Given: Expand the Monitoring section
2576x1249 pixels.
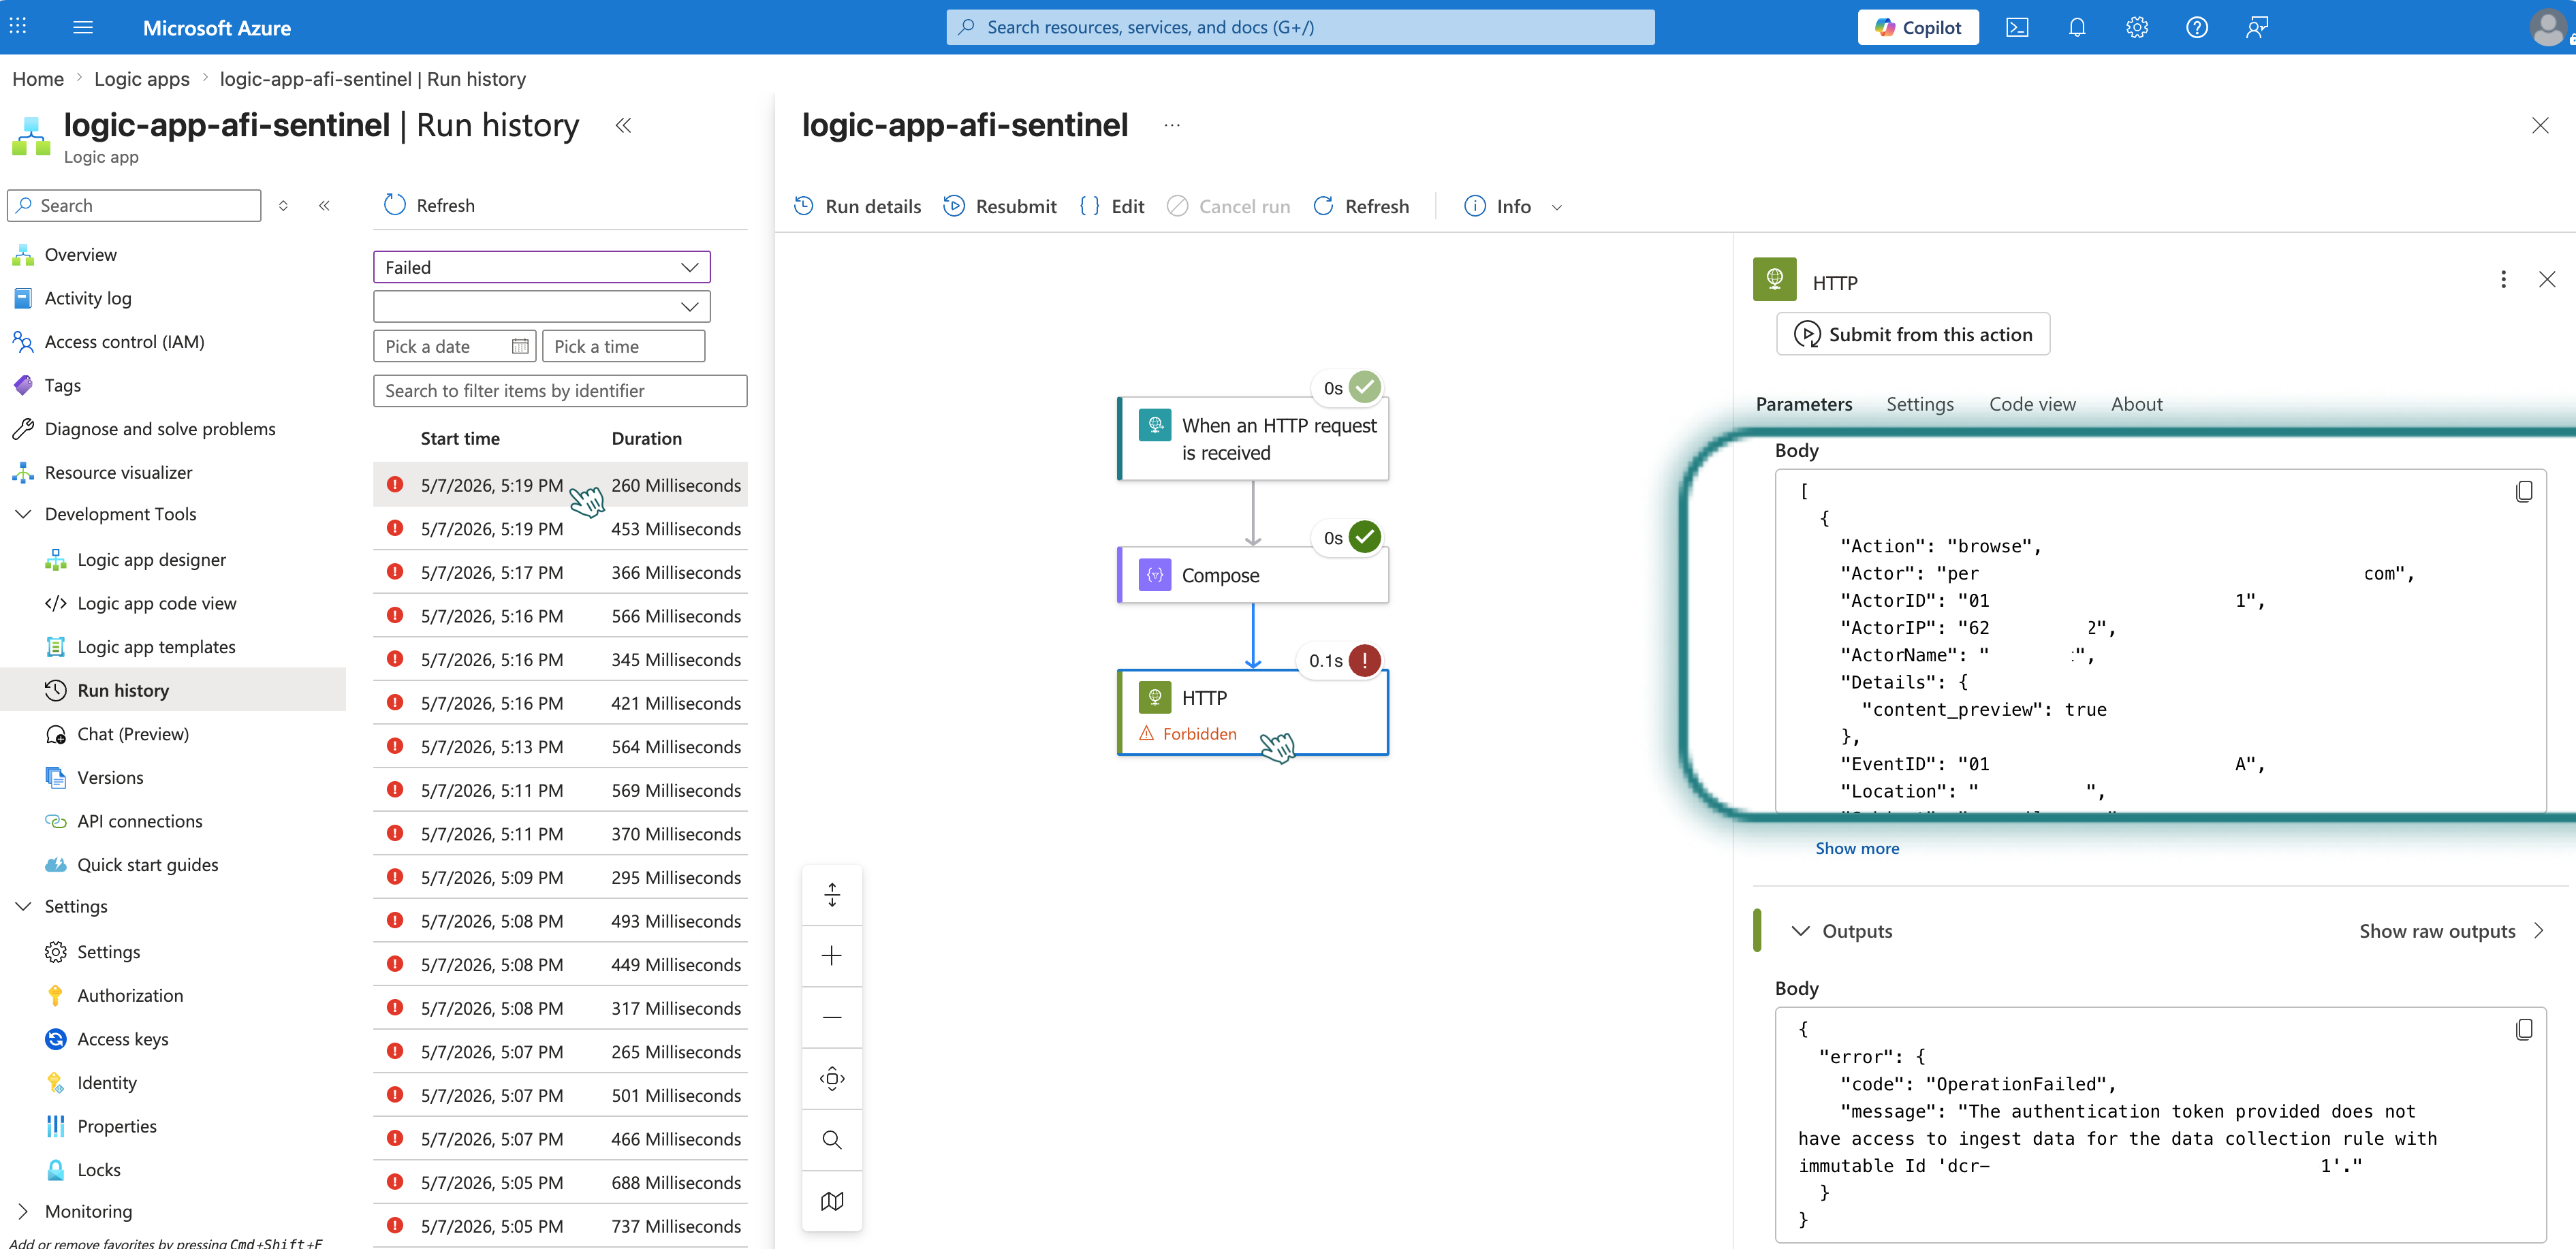Looking at the screenshot, I should (23, 1211).
